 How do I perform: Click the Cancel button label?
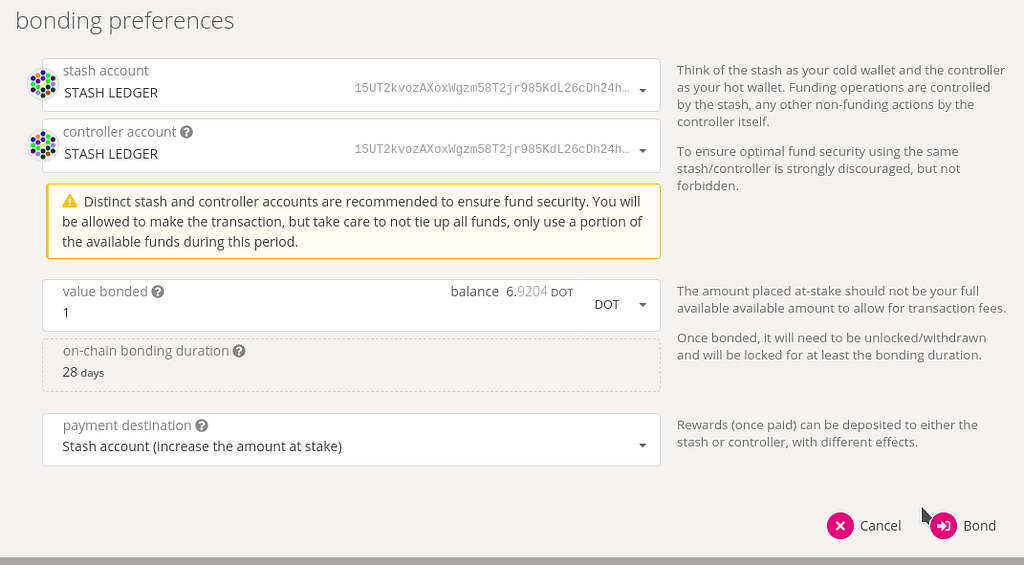click(880, 526)
